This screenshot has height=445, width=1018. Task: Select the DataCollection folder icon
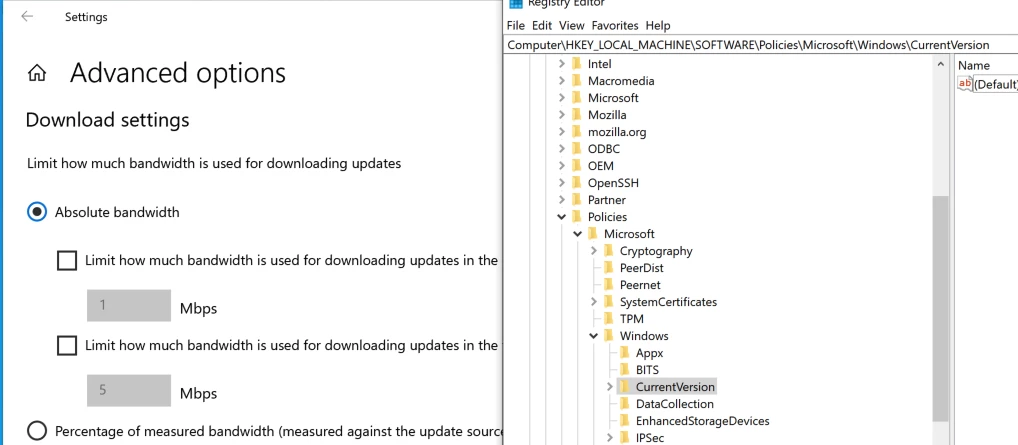pyautogui.click(x=625, y=403)
